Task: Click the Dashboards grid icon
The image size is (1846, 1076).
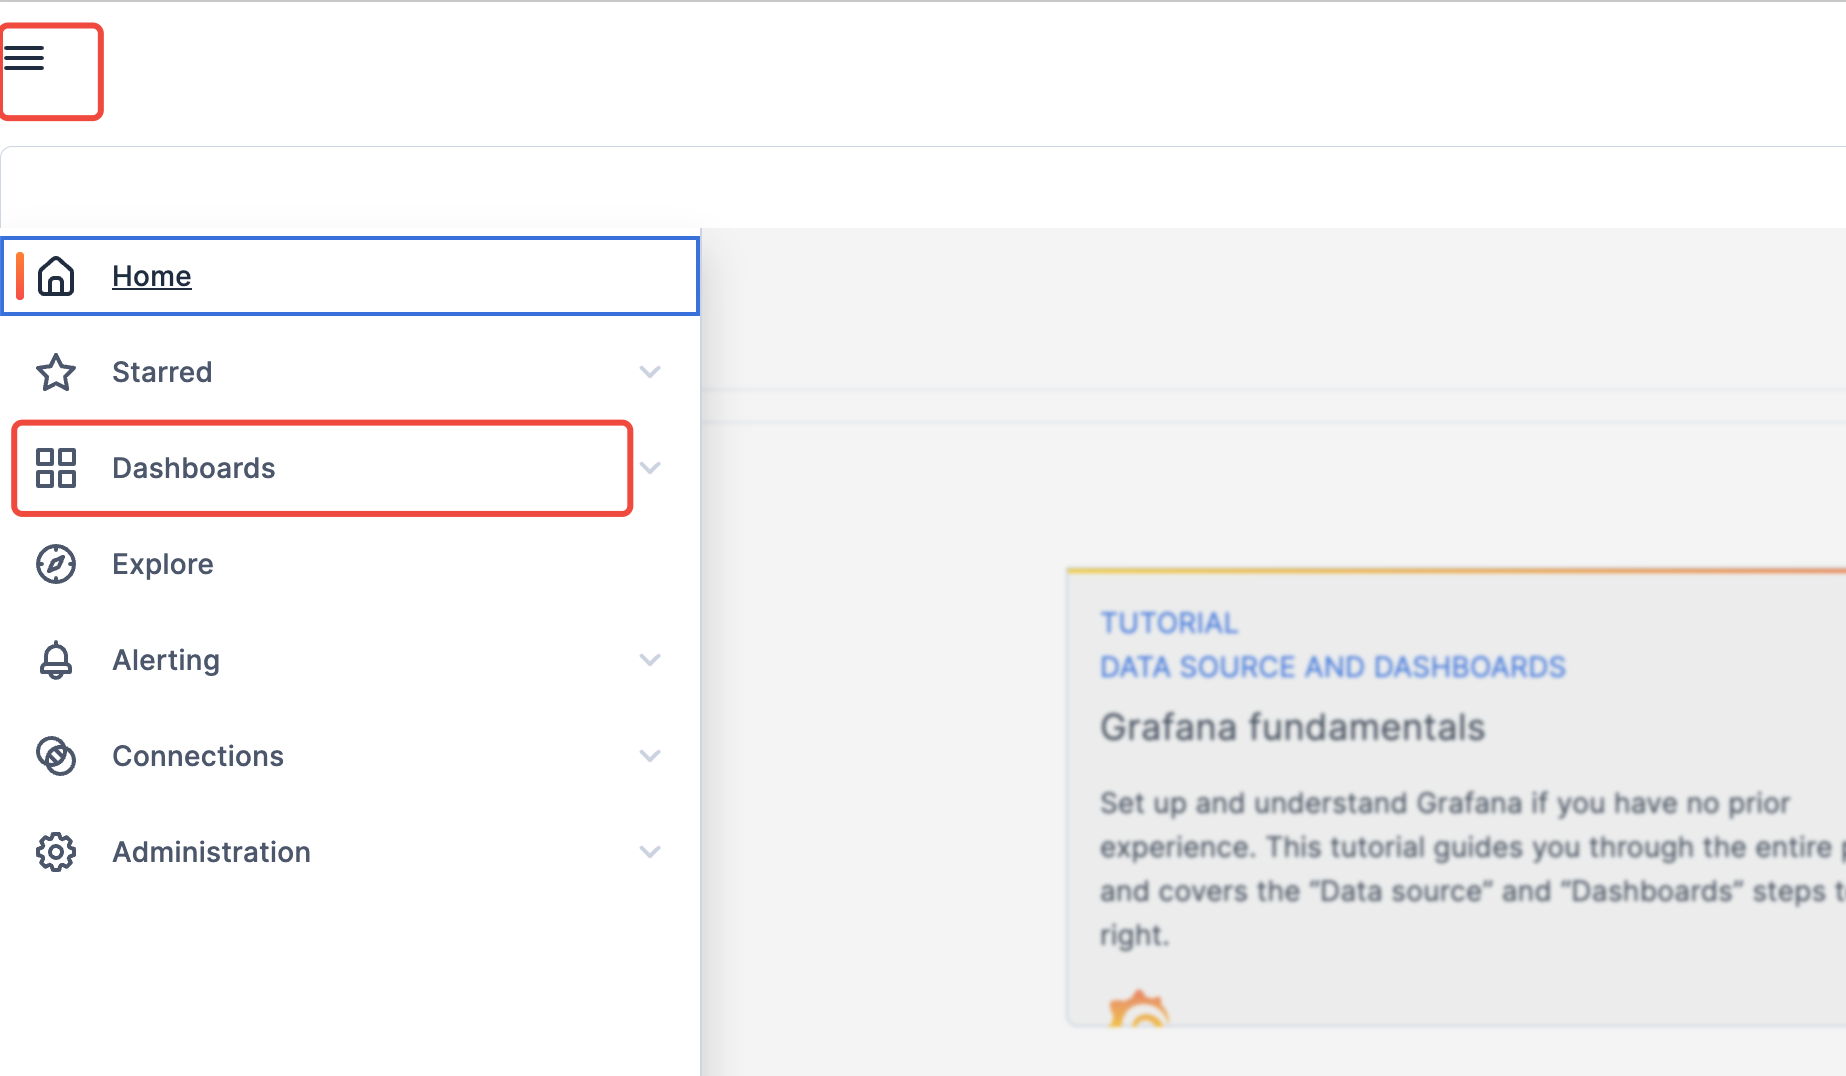Action: (x=56, y=468)
